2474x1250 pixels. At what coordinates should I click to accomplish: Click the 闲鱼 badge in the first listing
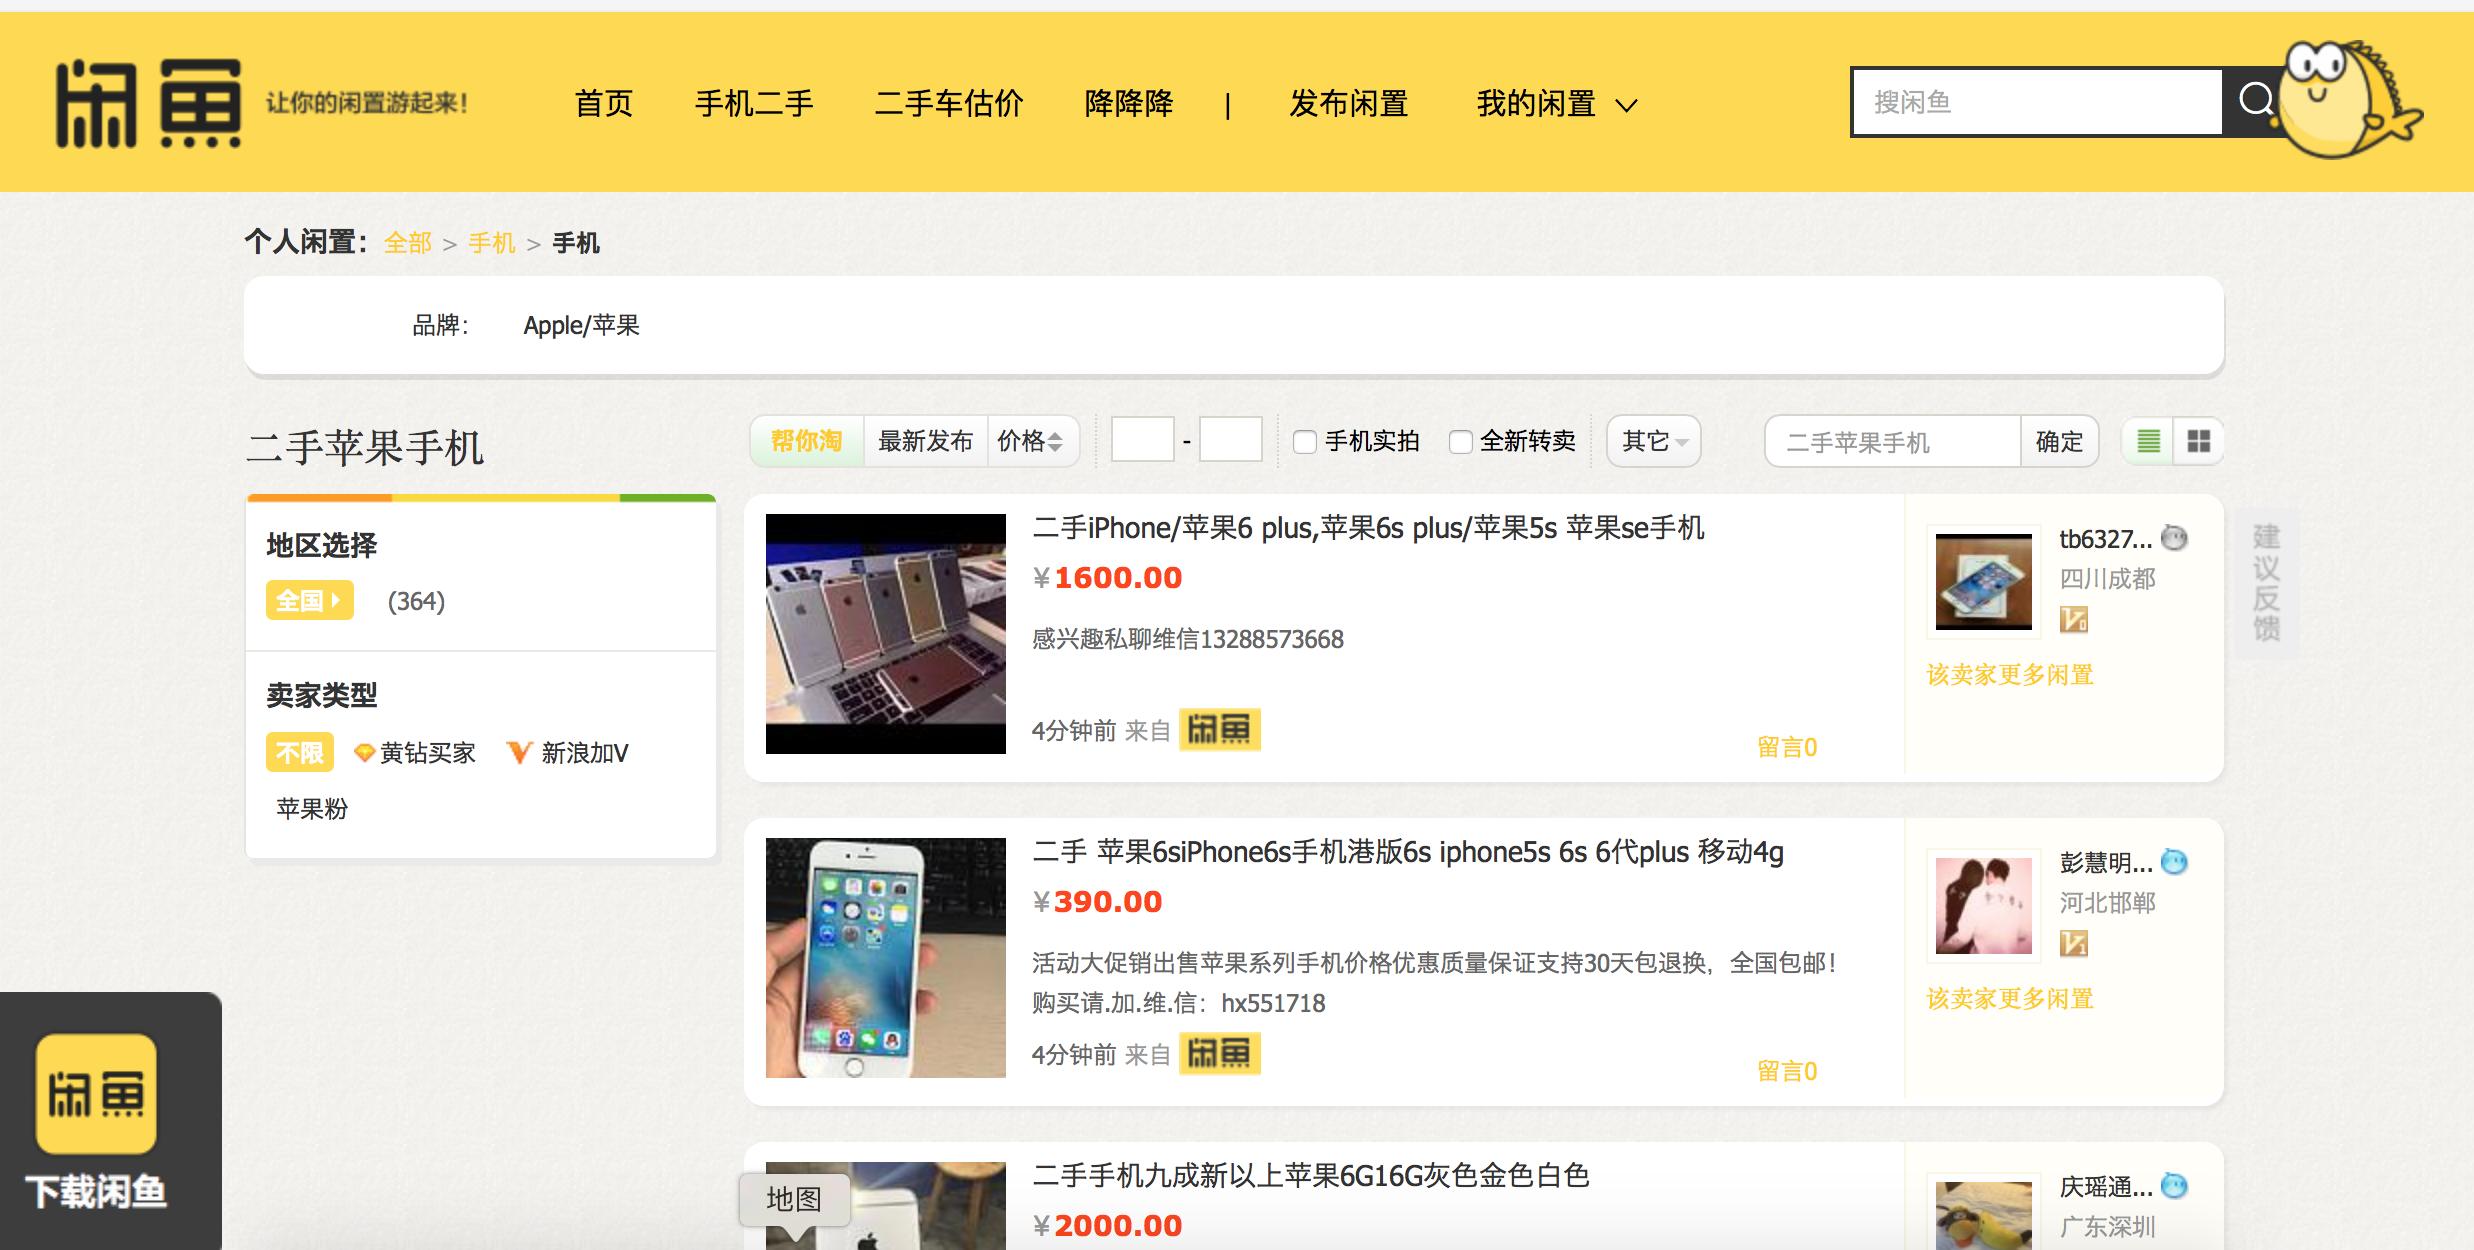[1219, 730]
